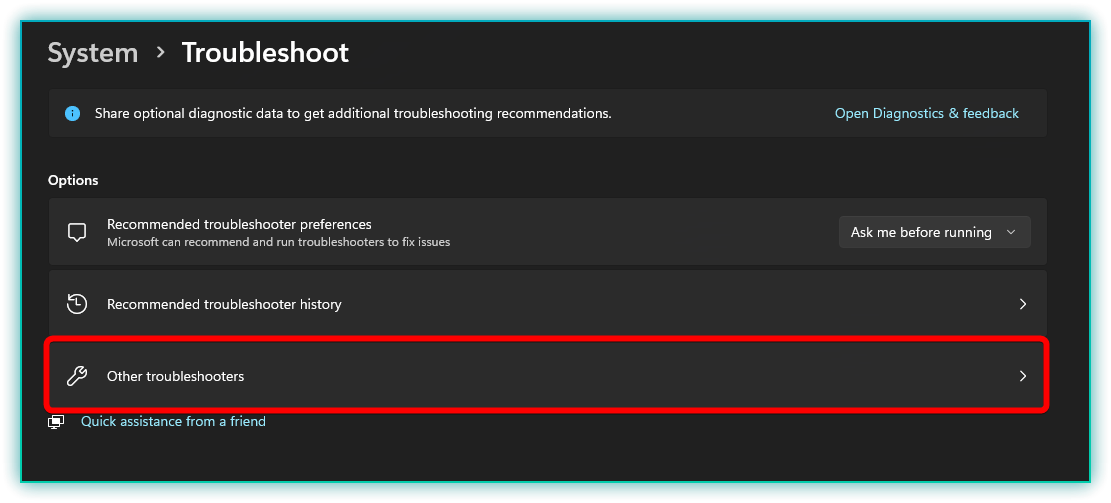Go back to System in the breadcrumb
The height and width of the screenshot is (503, 1111).
click(93, 53)
